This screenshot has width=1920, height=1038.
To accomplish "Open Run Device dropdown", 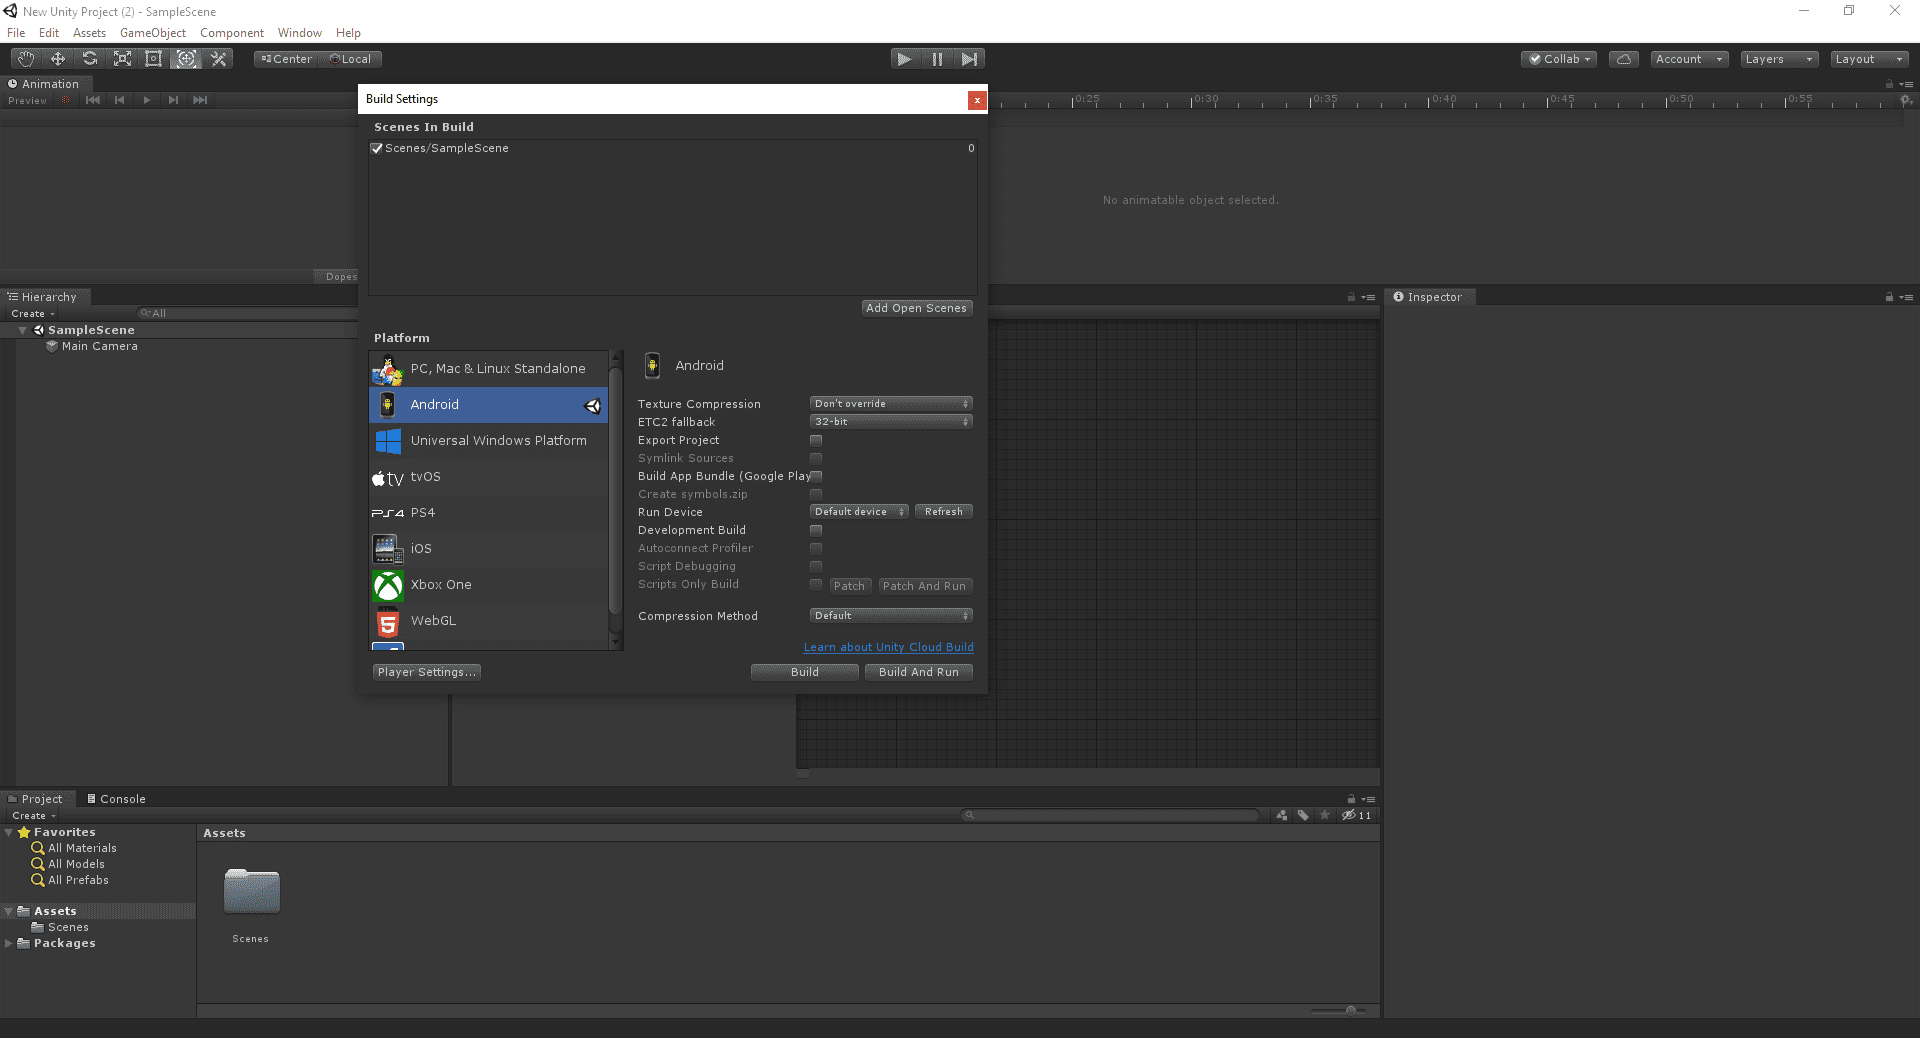I will 859,512.
